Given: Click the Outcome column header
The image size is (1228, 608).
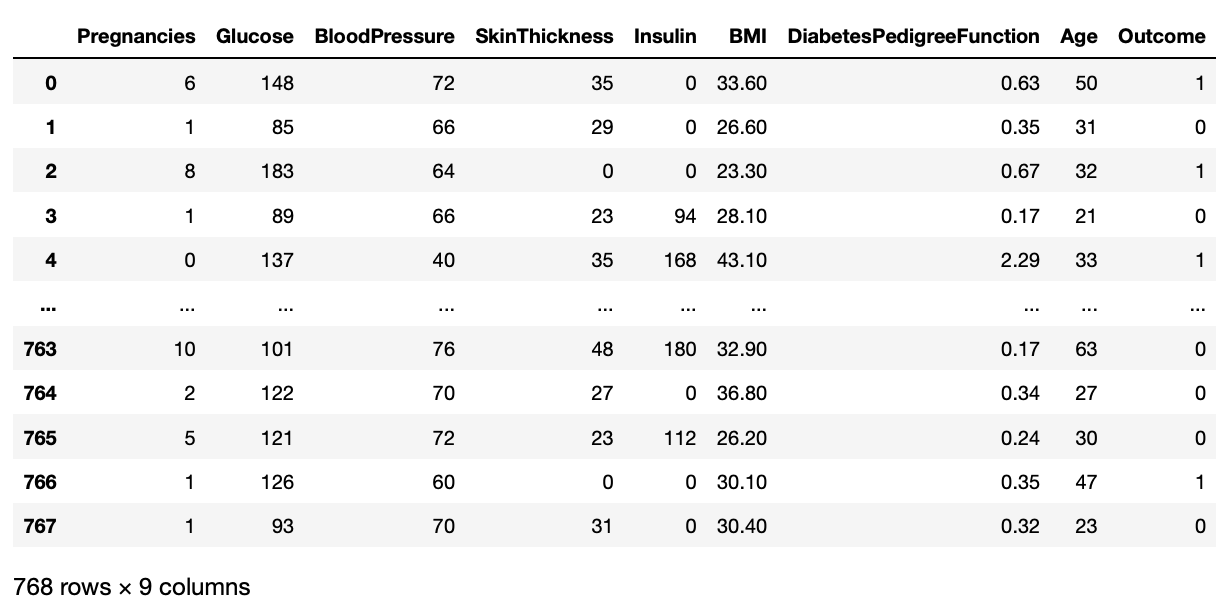Looking at the screenshot, I should pos(1162,37).
